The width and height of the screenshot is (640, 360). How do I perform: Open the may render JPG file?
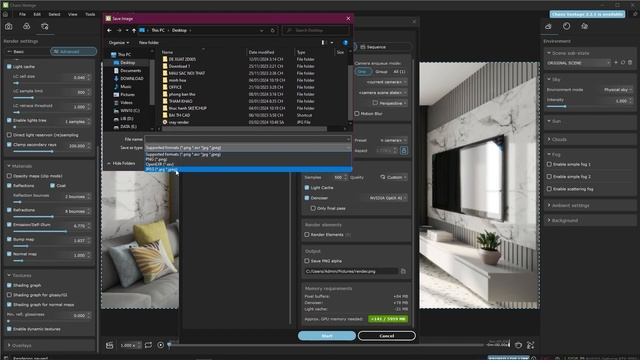coord(179,122)
